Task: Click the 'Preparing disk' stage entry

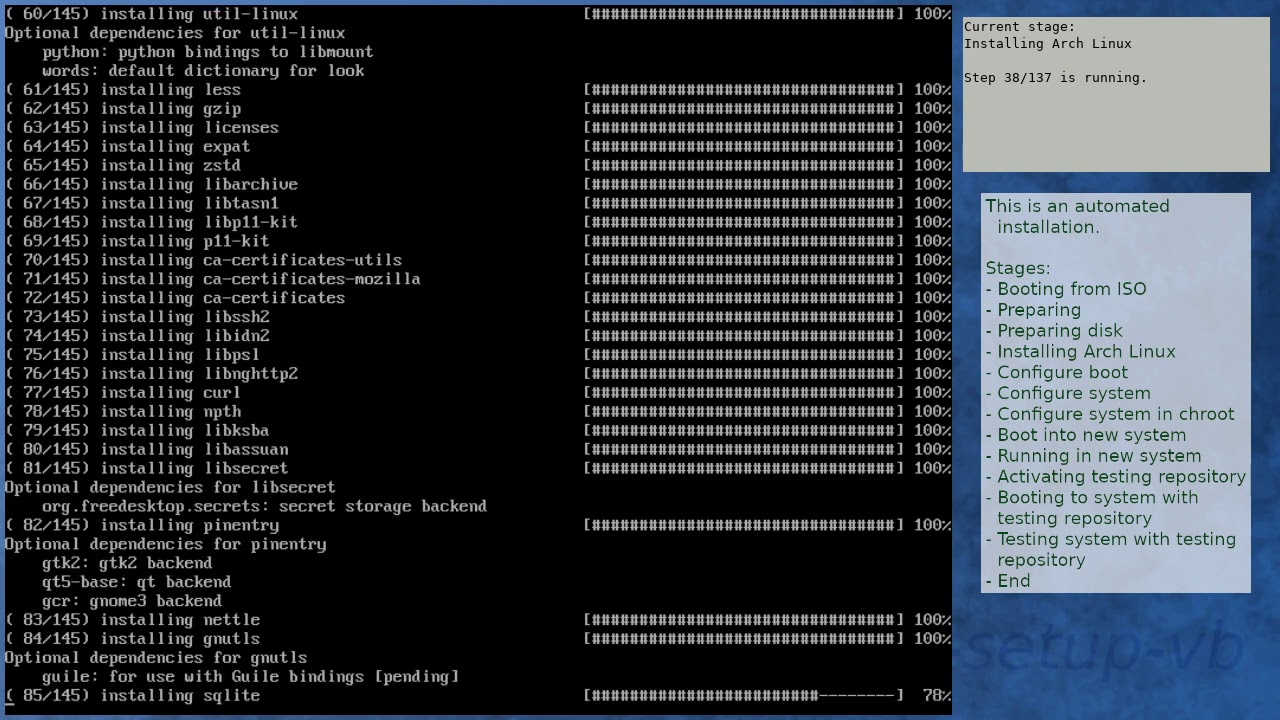Action: 1054,331
